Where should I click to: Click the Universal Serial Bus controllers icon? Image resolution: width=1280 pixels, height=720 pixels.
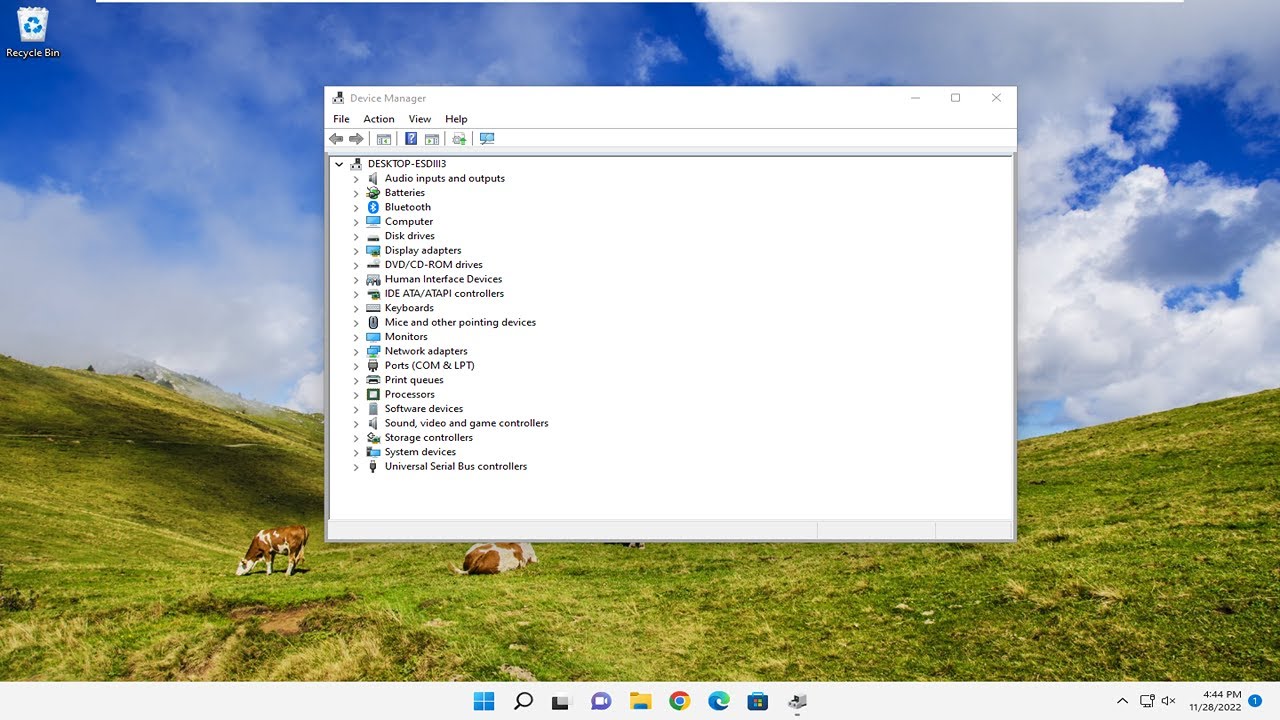coord(373,466)
